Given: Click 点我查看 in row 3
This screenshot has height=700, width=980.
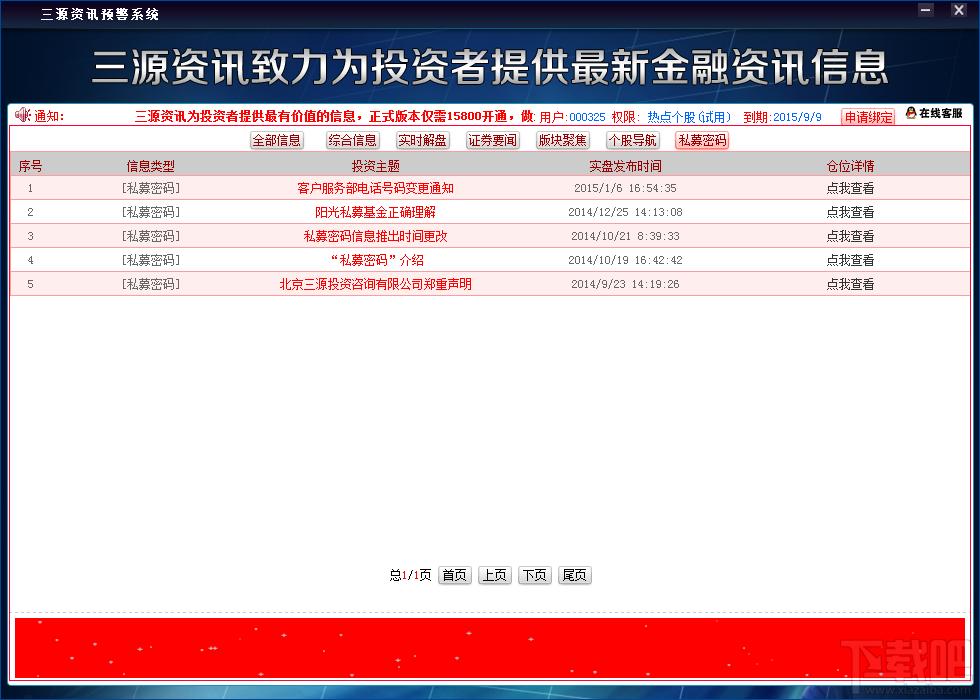Looking at the screenshot, I should click(850, 236).
